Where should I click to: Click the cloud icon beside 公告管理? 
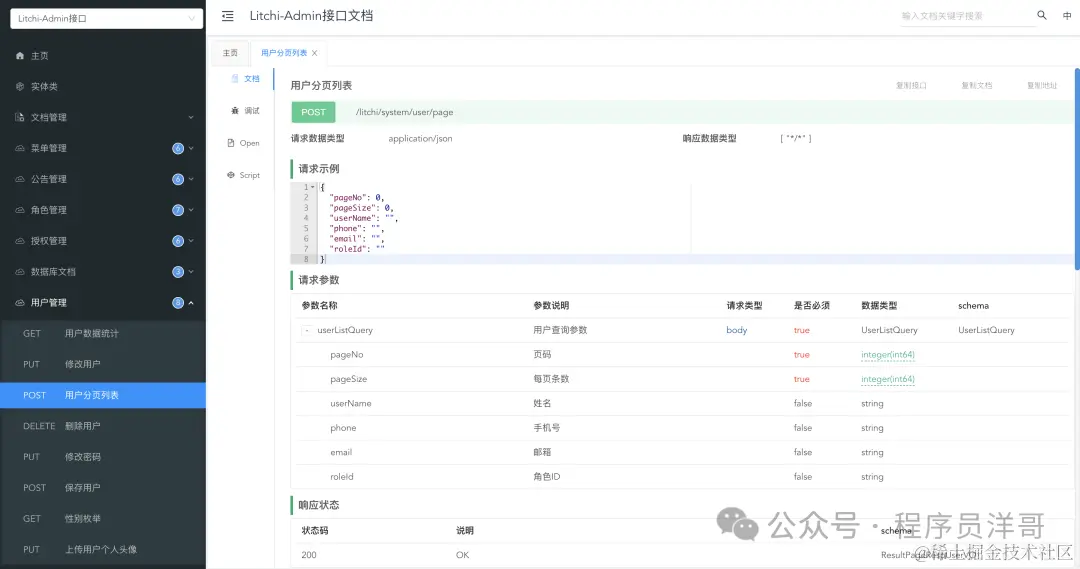tap(20, 179)
